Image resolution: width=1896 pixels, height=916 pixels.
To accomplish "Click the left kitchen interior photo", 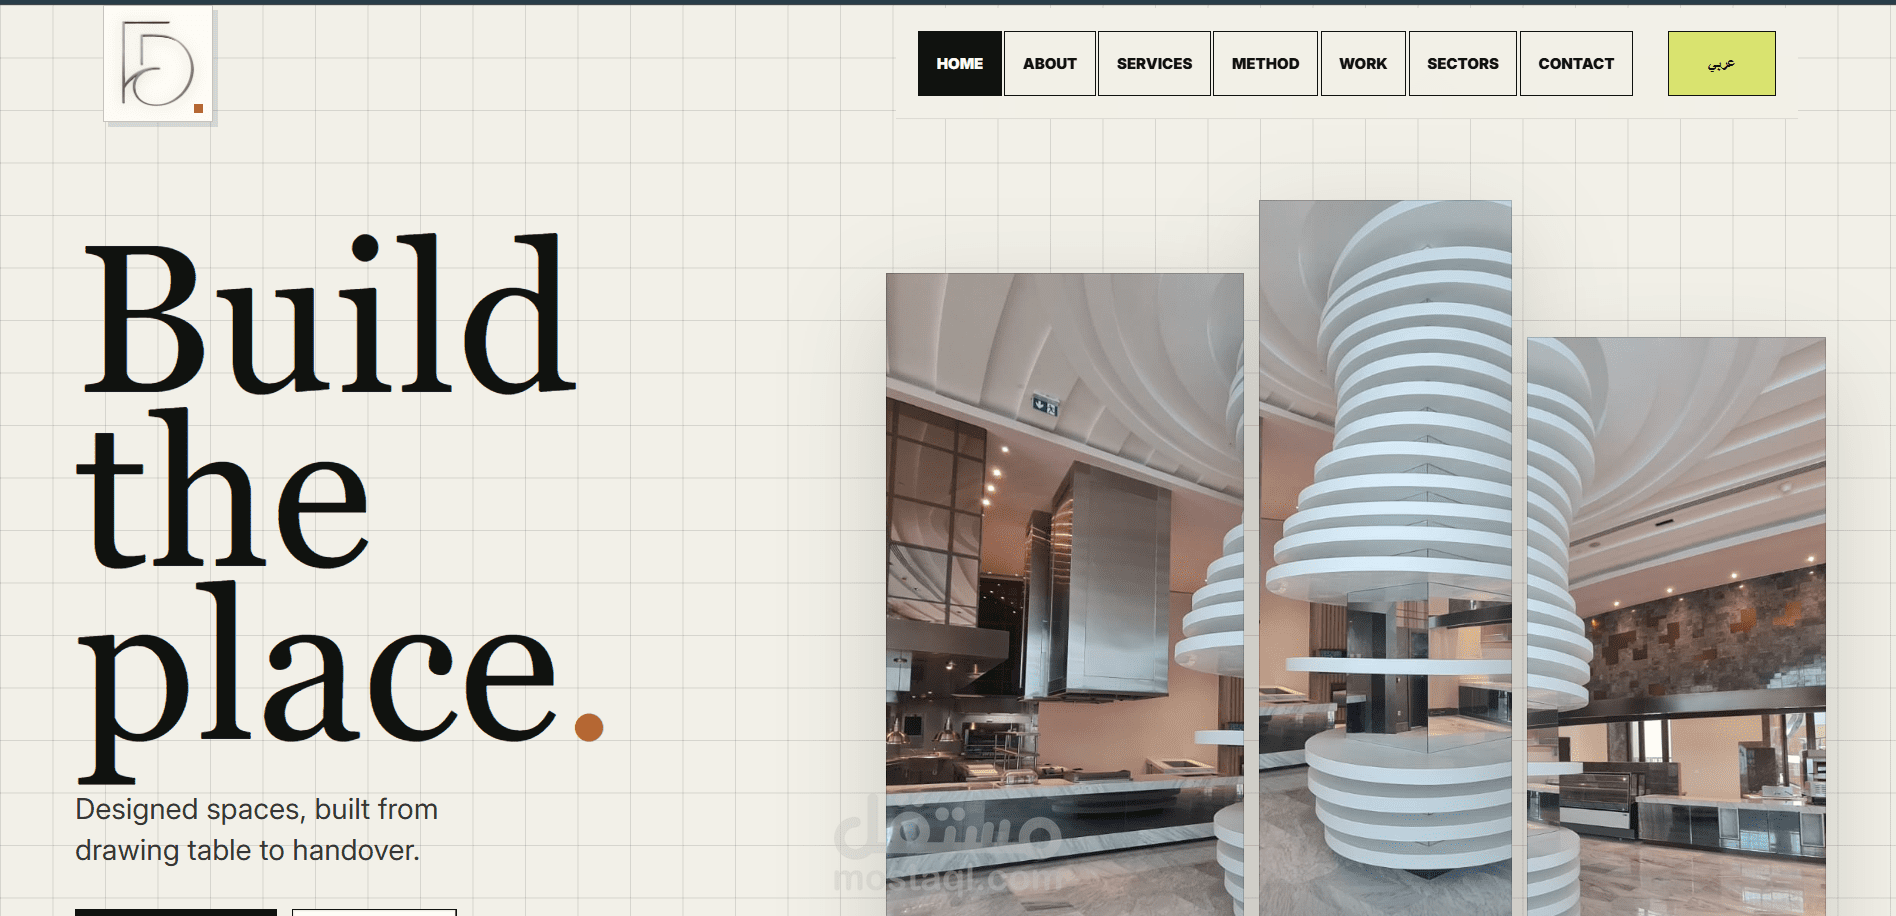I will tap(1065, 594).
